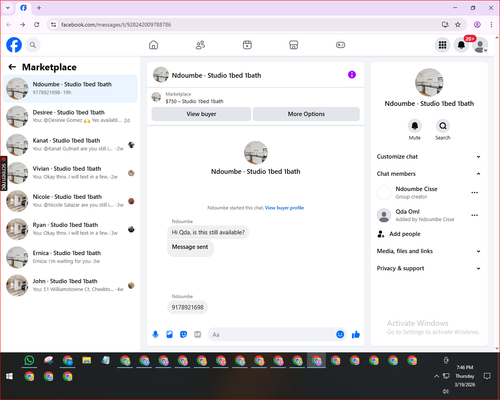Screen dimensions: 500x400
Task: Open the Gaming controller icon
Action: [x=340, y=45]
